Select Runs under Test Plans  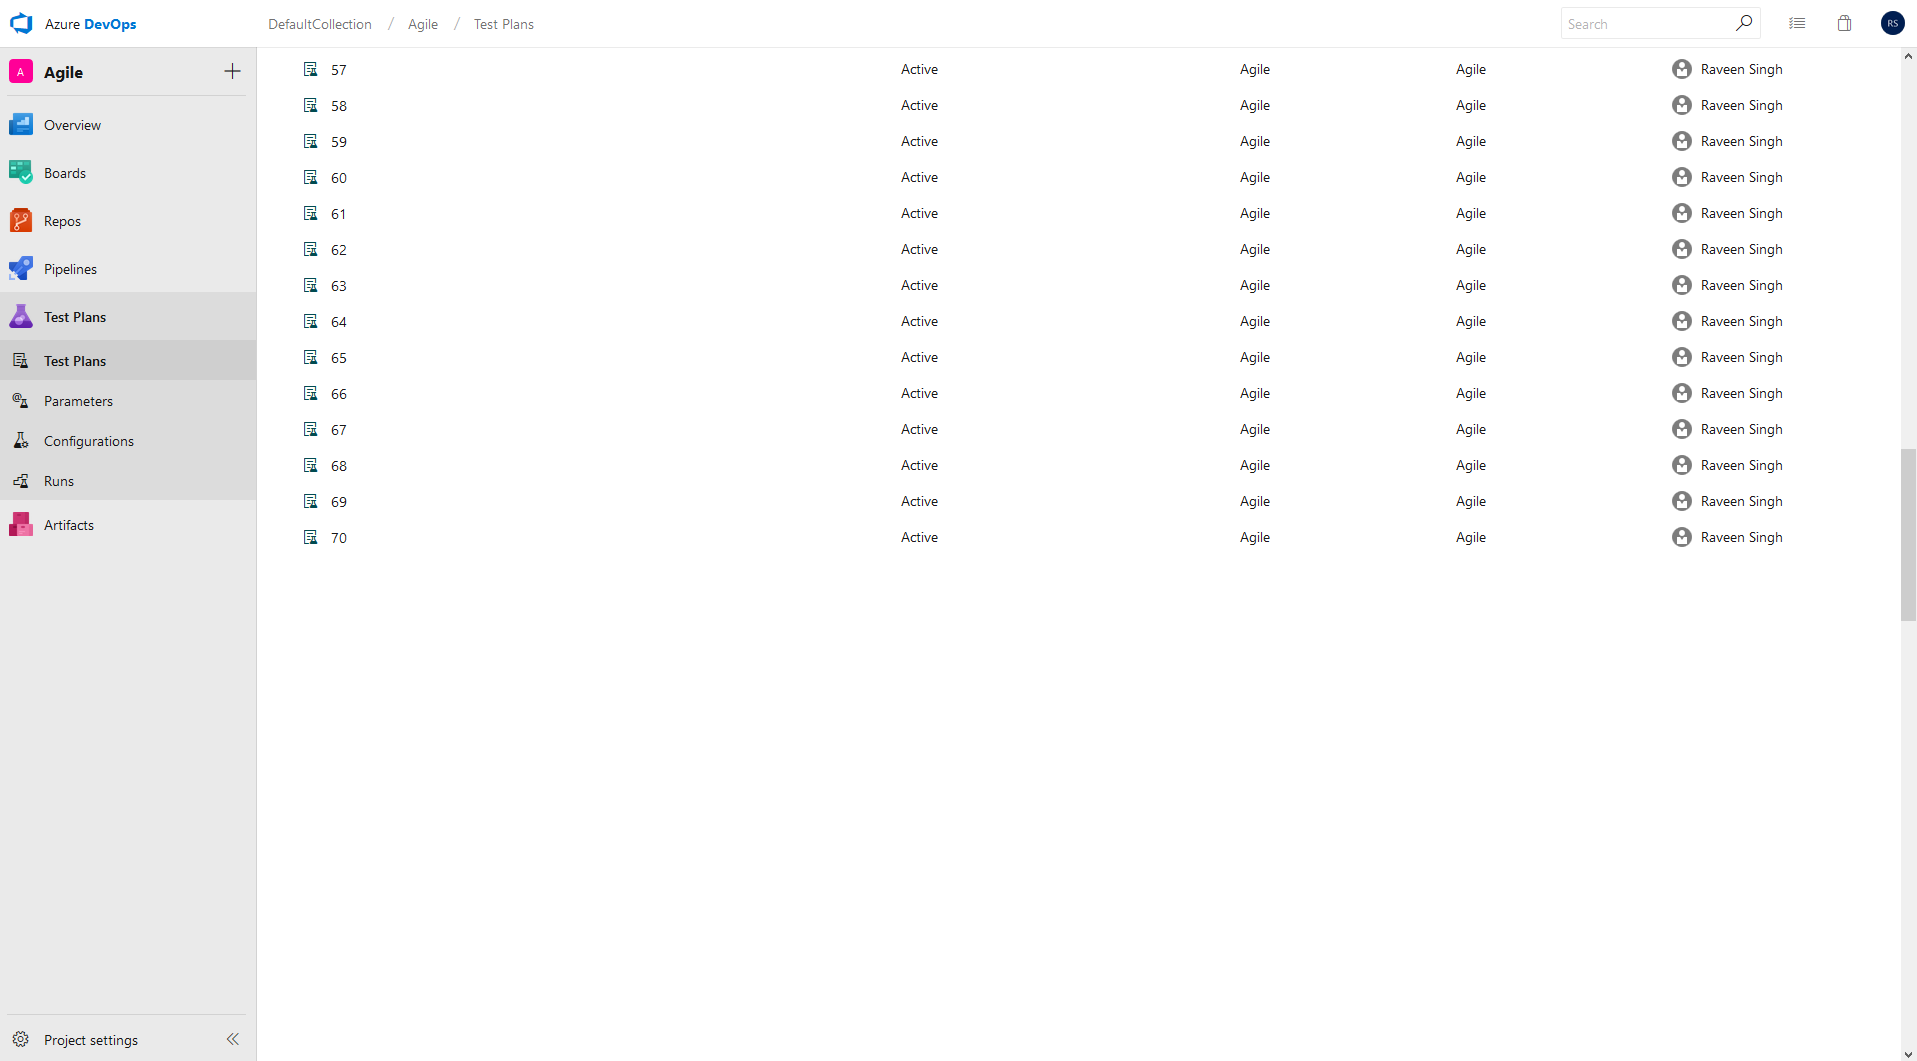(59, 480)
